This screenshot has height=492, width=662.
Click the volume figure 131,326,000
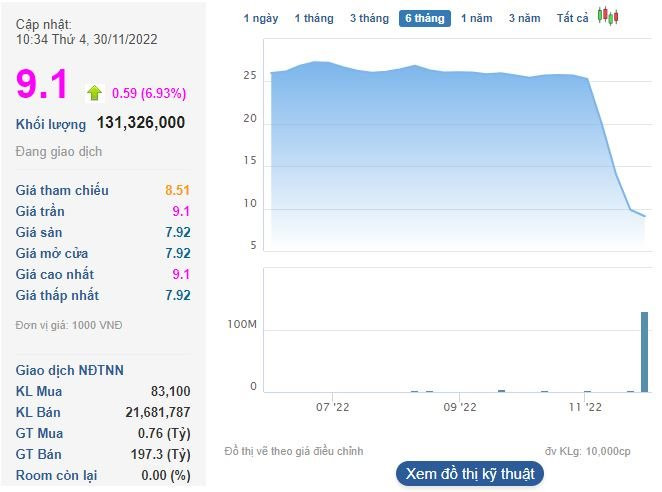tap(141, 122)
